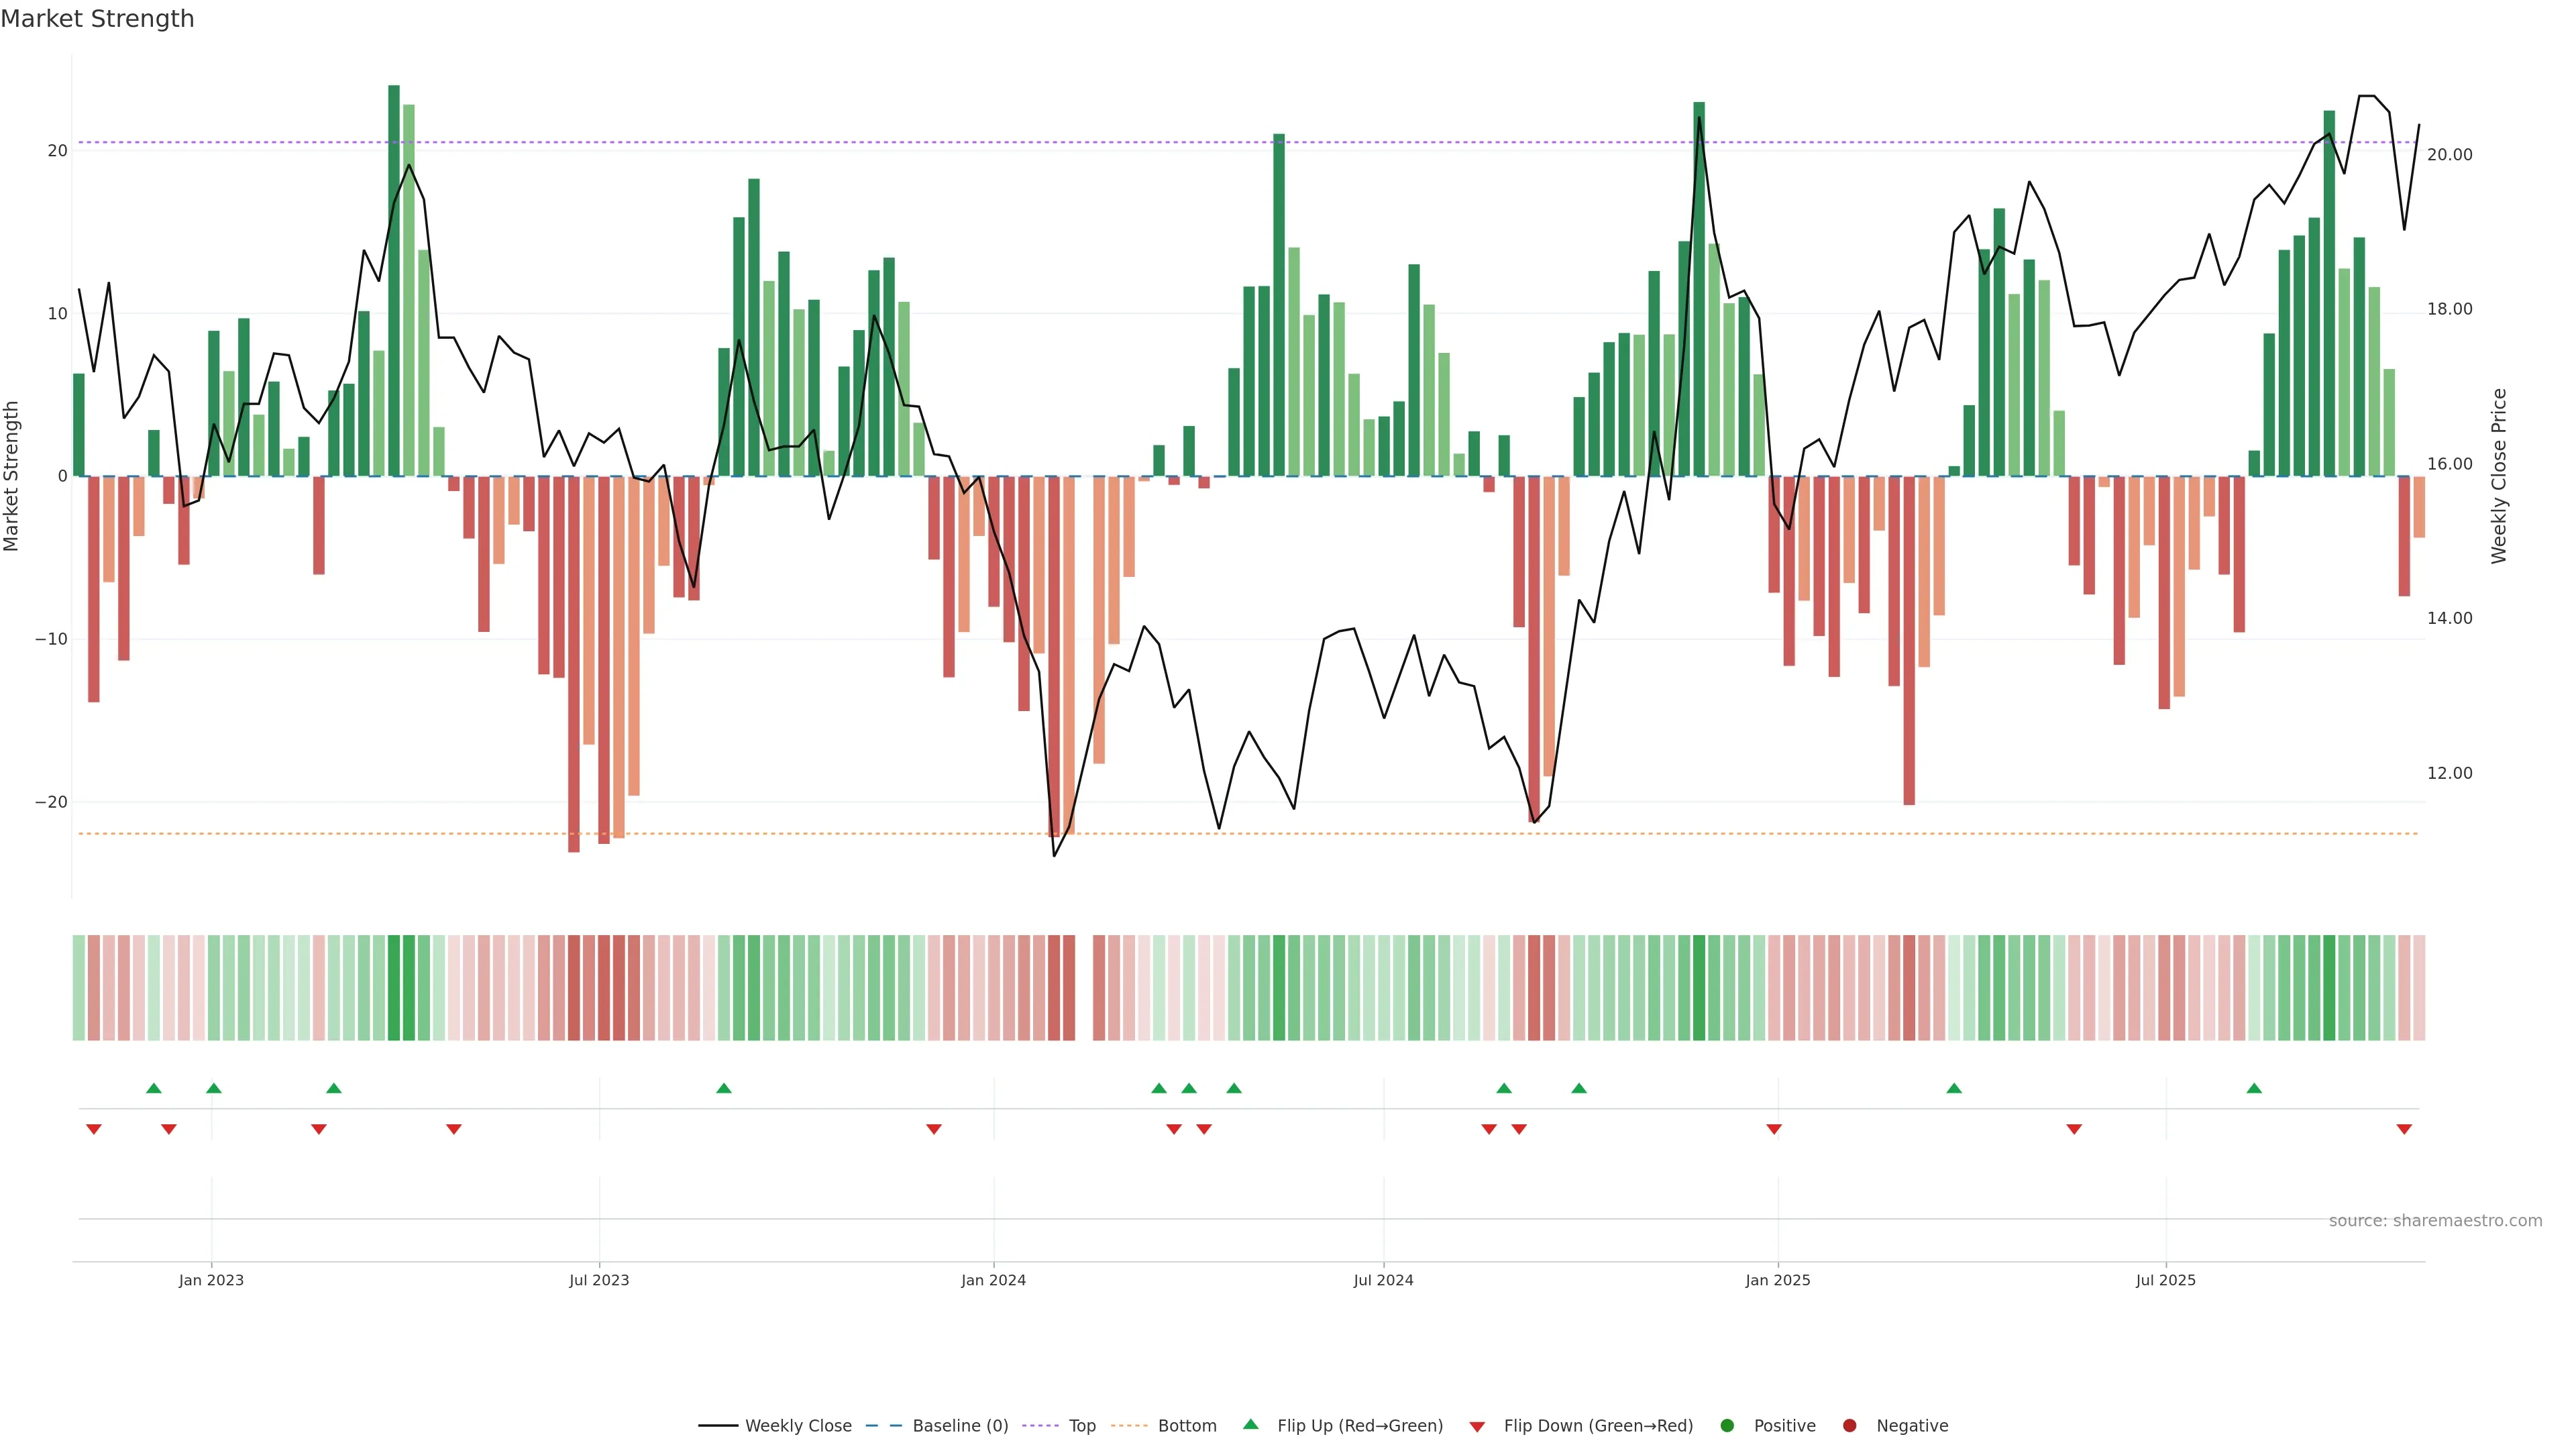Select the leftmost green flip-up triangle marker
The width and height of the screenshot is (2576, 1449).
[153, 1088]
